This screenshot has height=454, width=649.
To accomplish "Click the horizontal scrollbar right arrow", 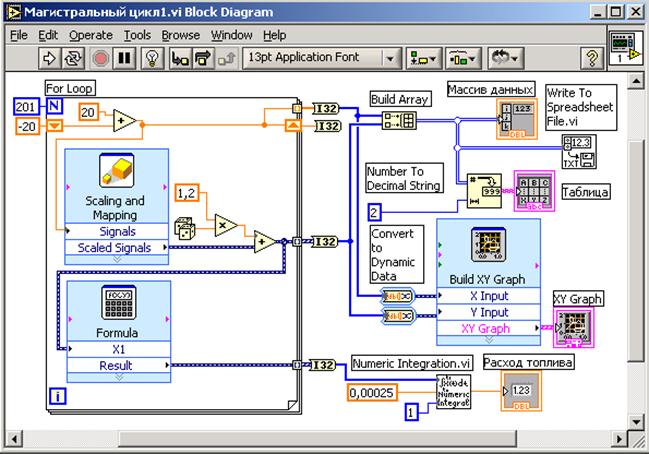I will (620, 439).
